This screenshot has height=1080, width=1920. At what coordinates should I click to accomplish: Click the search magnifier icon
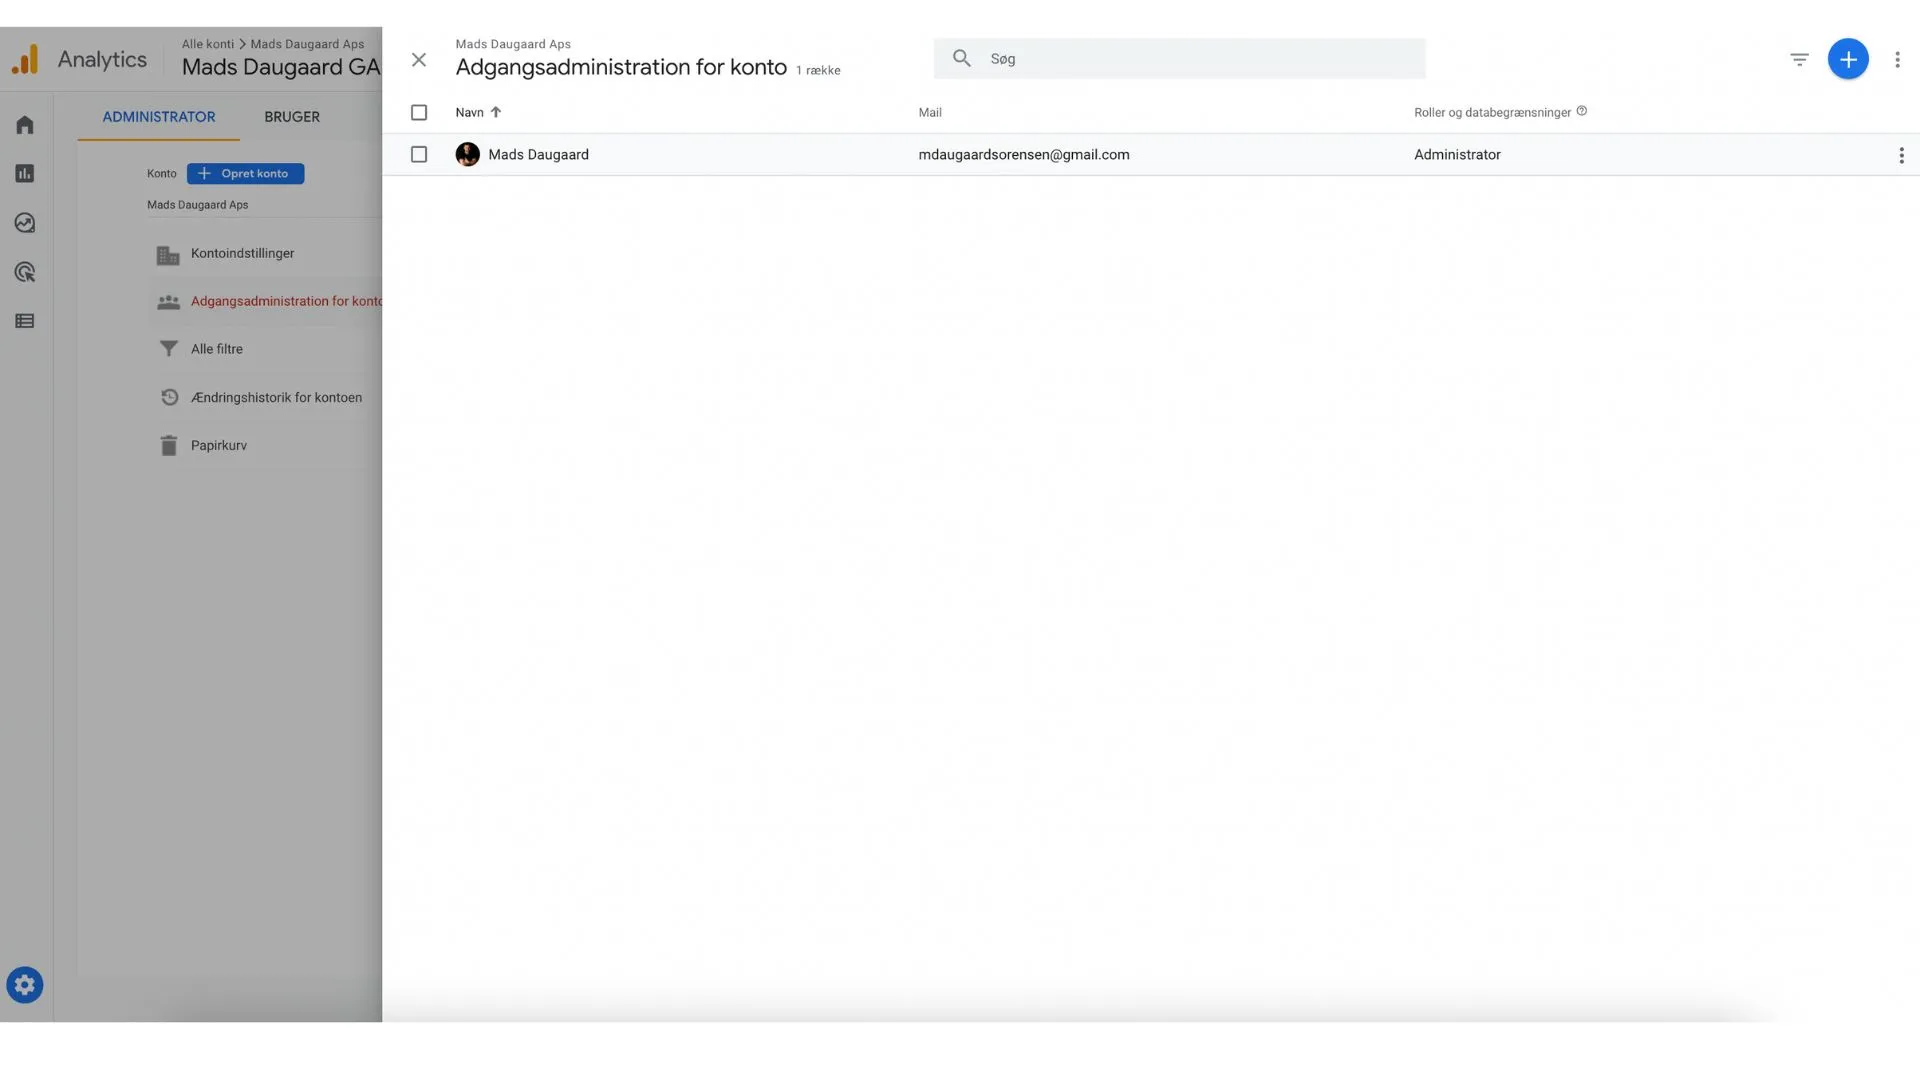coord(962,58)
